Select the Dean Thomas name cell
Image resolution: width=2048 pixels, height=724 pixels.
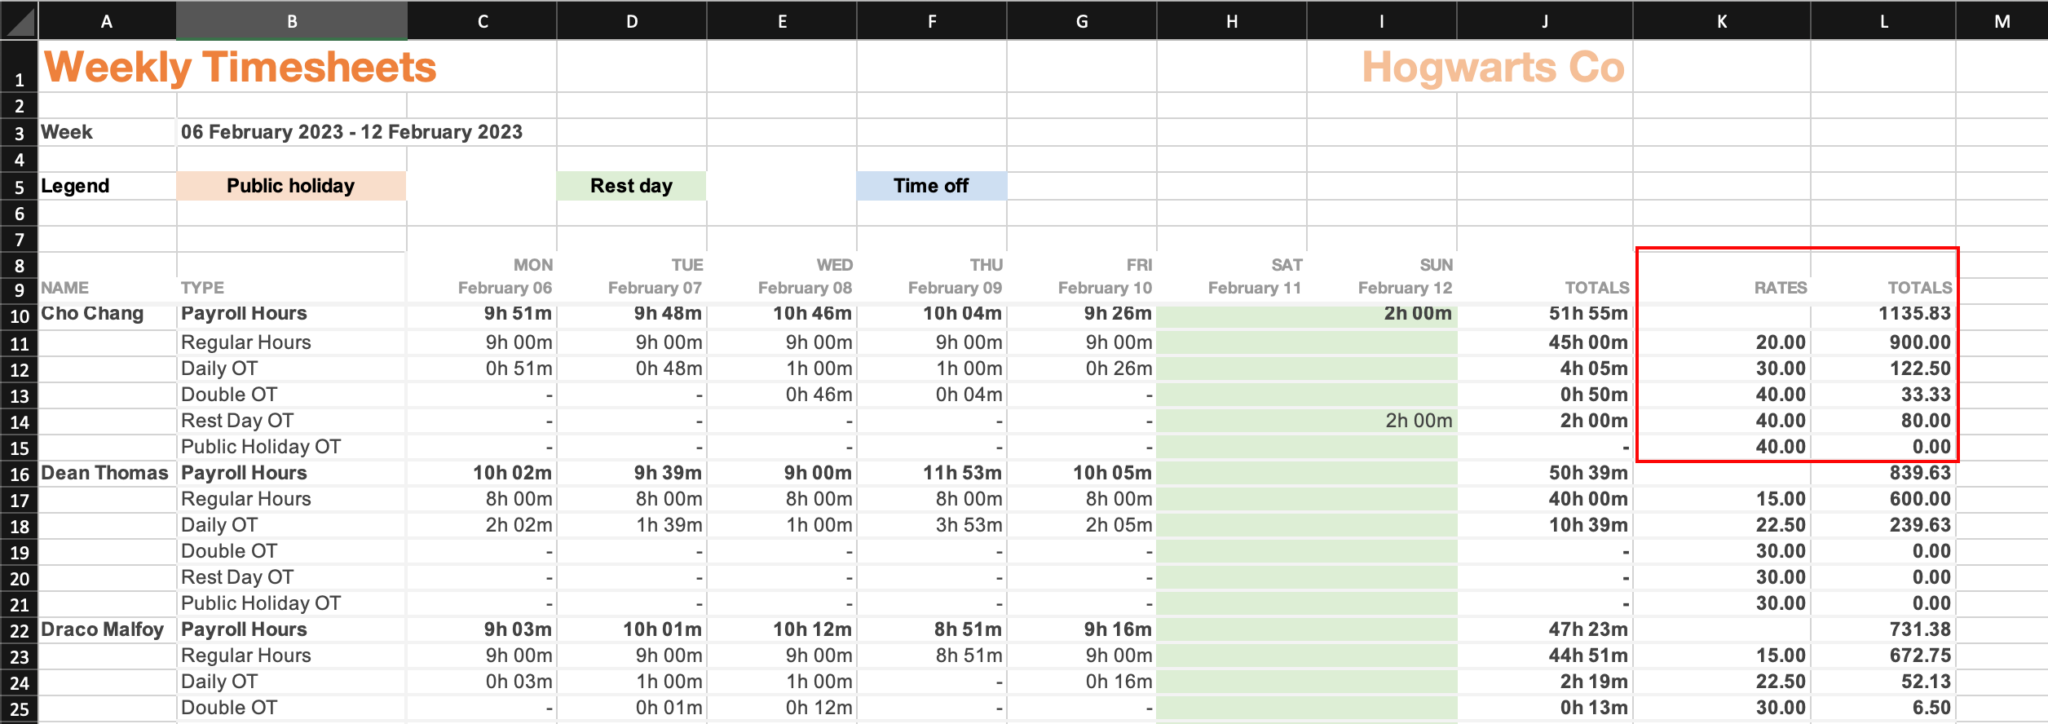point(104,473)
